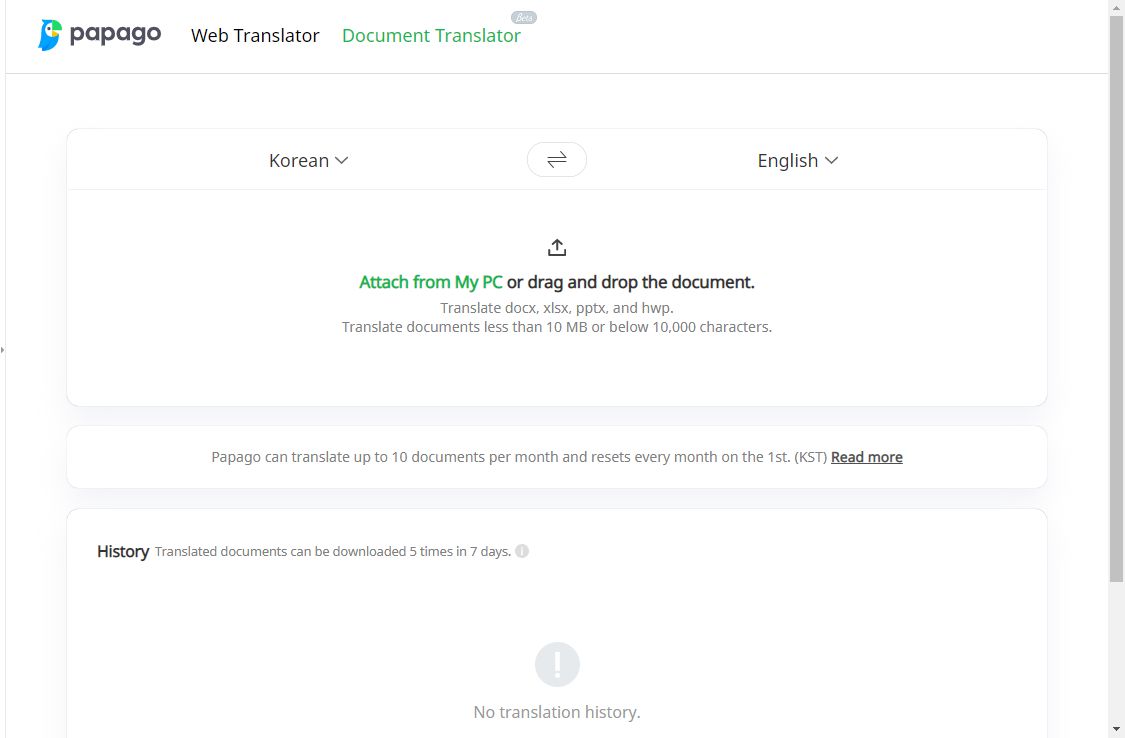Click the History heading
Viewport: 1125px width, 738px height.
(123, 551)
